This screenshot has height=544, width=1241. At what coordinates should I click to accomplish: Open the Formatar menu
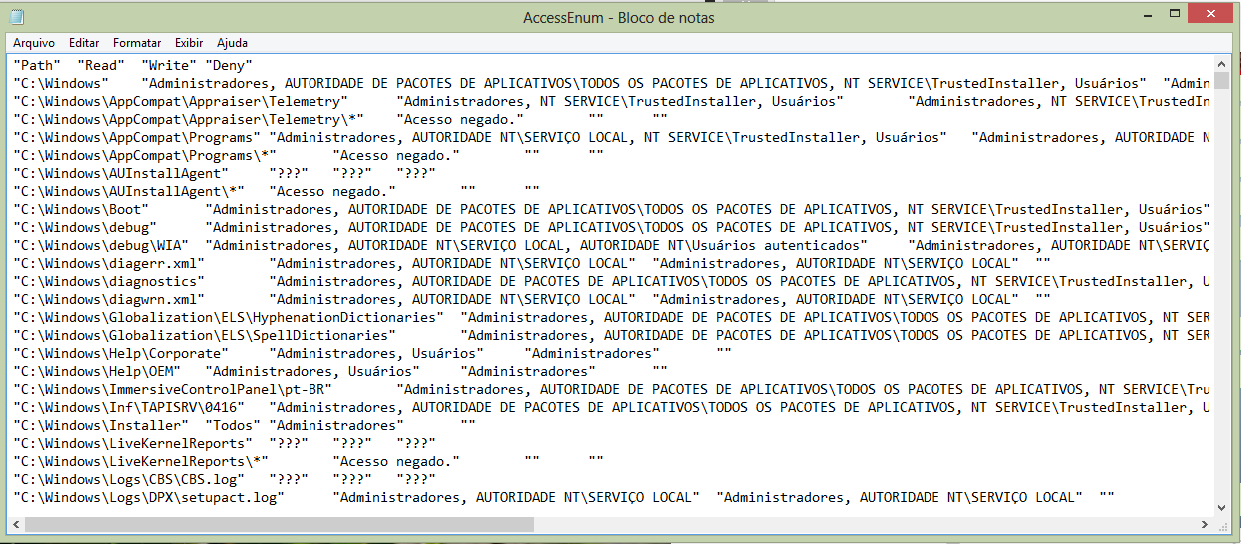pyautogui.click(x=137, y=43)
